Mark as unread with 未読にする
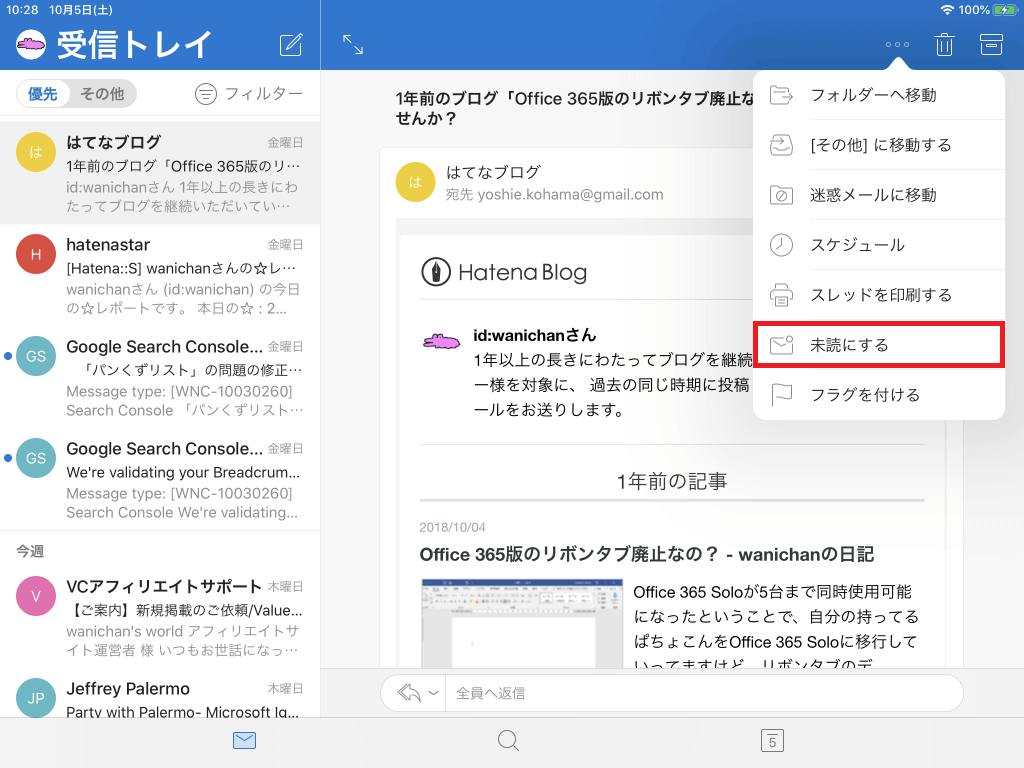The width and height of the screenshot is (1024, 768). 878,345
